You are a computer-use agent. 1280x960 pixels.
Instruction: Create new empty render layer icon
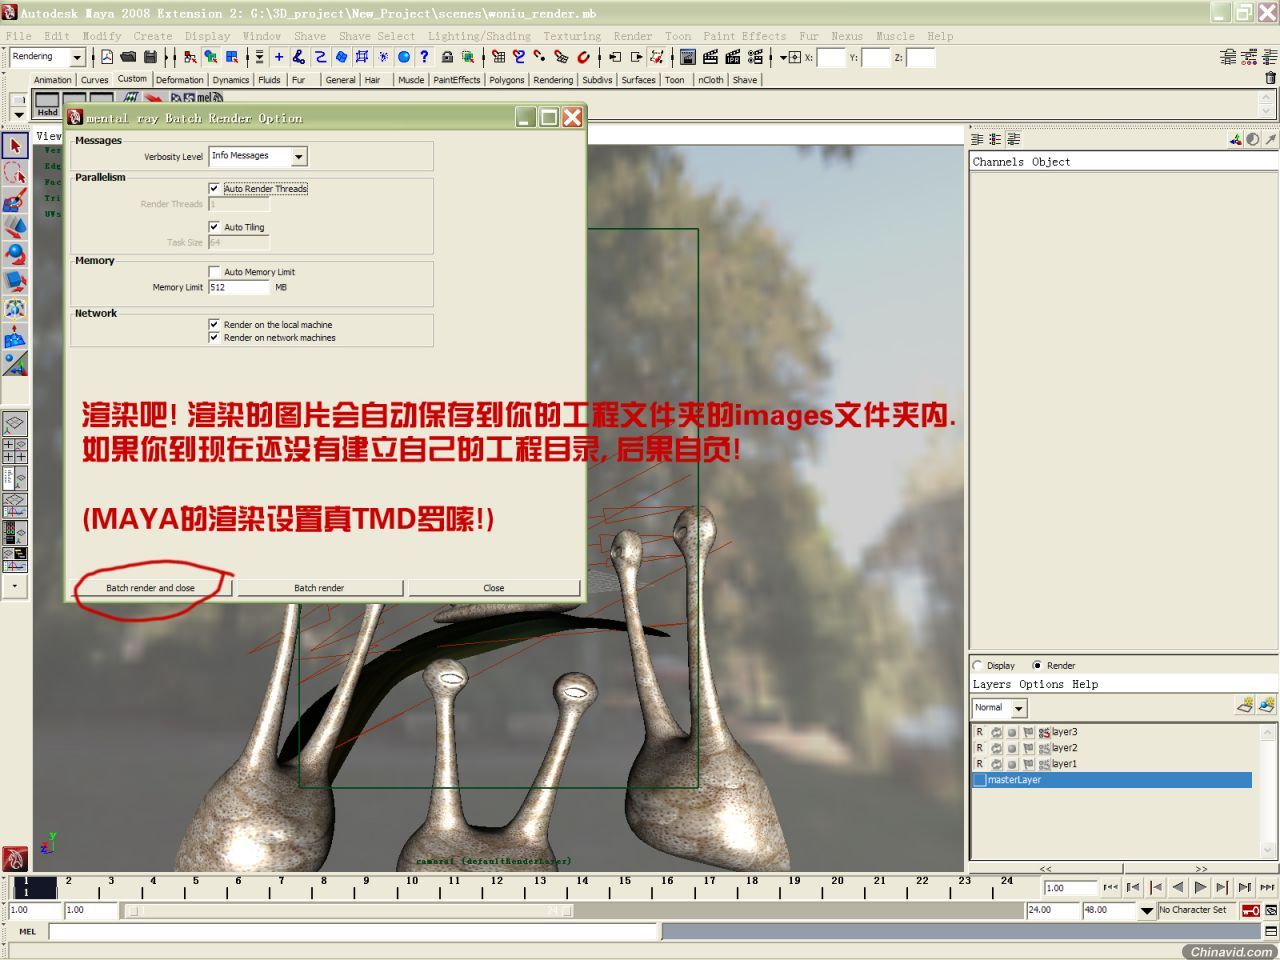1245,706
